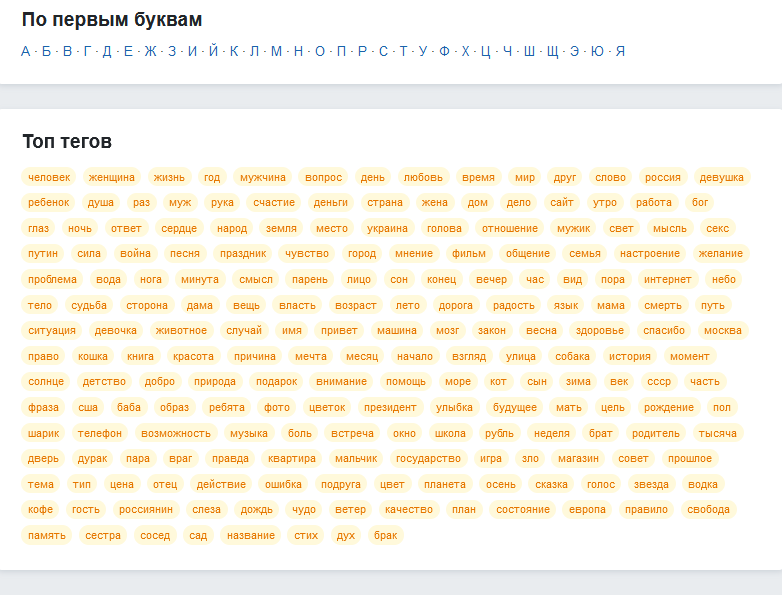This screenshot has height=595, width=782.
Task: Open the letter А index link
Action: tap(25, 51)
